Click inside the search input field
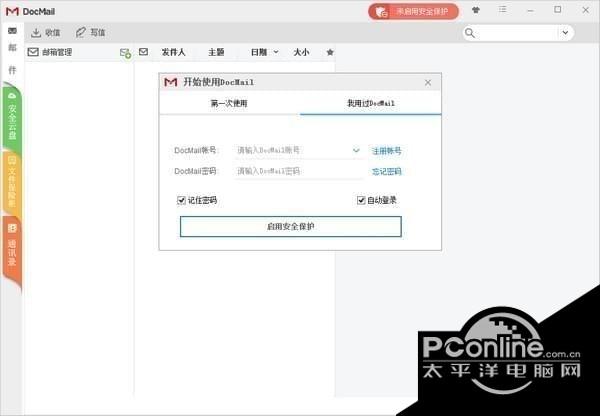This screenshot has height=416, width=600. pos(518,33)
